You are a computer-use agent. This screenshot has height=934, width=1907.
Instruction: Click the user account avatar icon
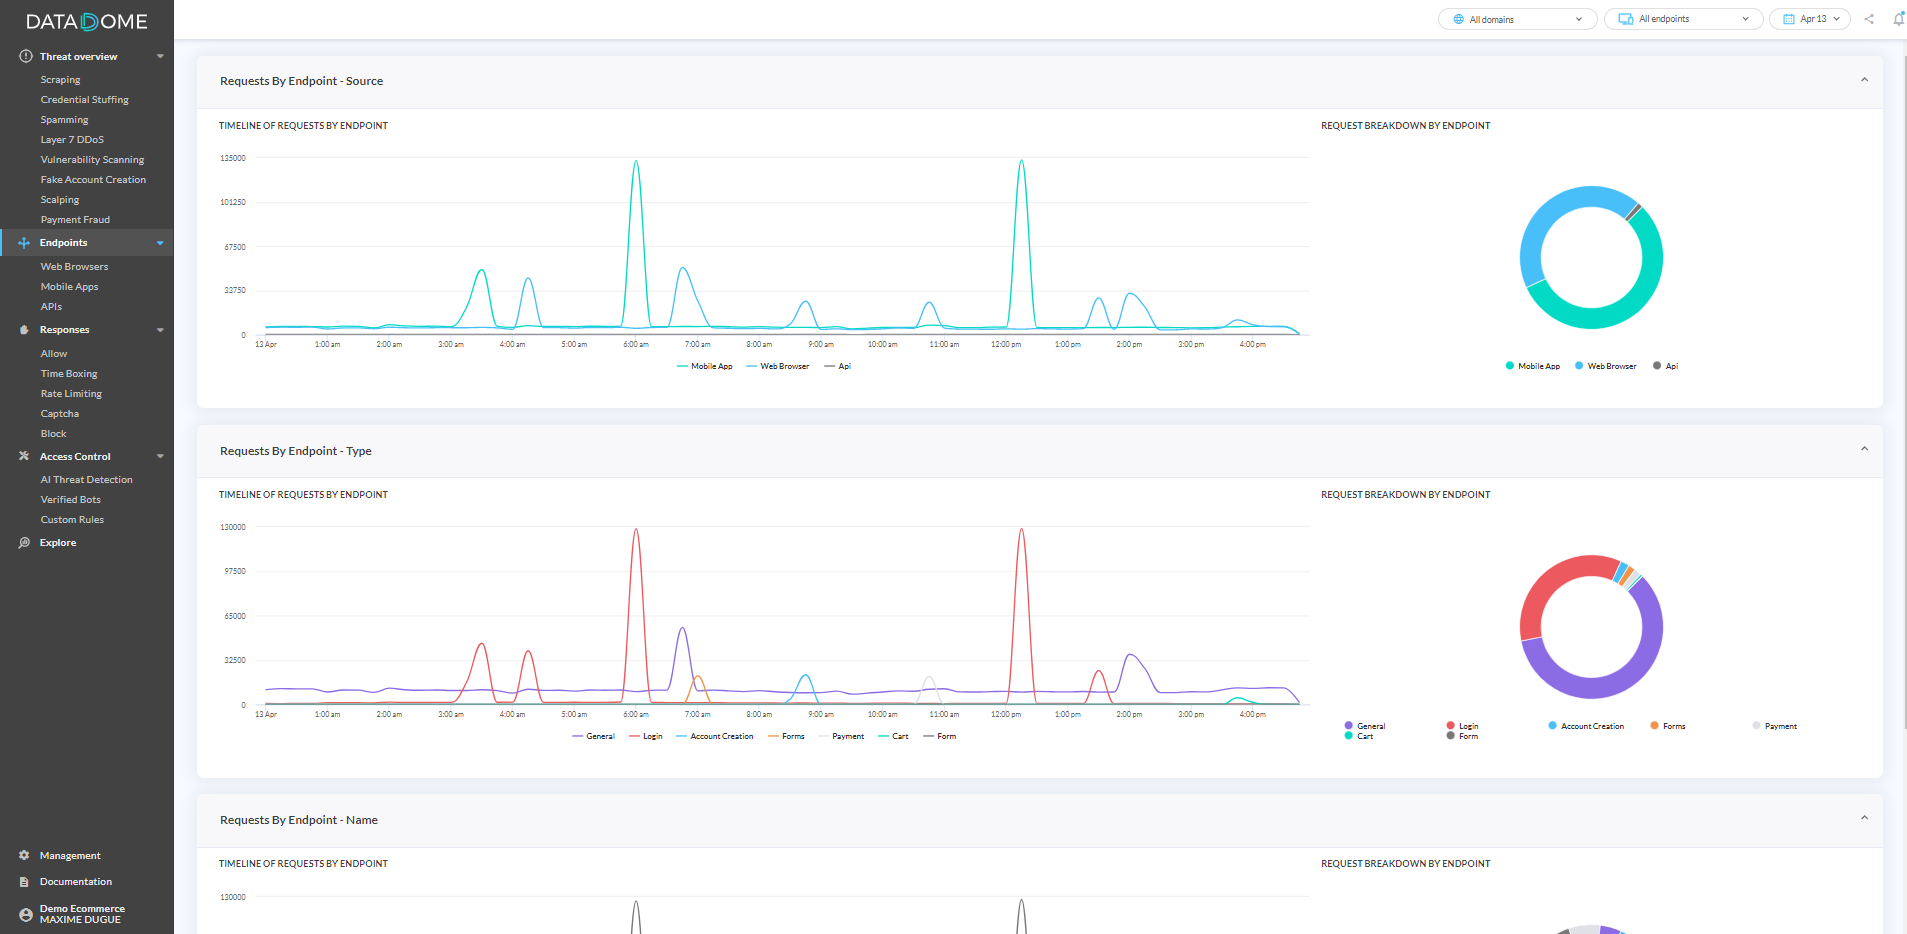pyautogui.click(x=26, y=914)
